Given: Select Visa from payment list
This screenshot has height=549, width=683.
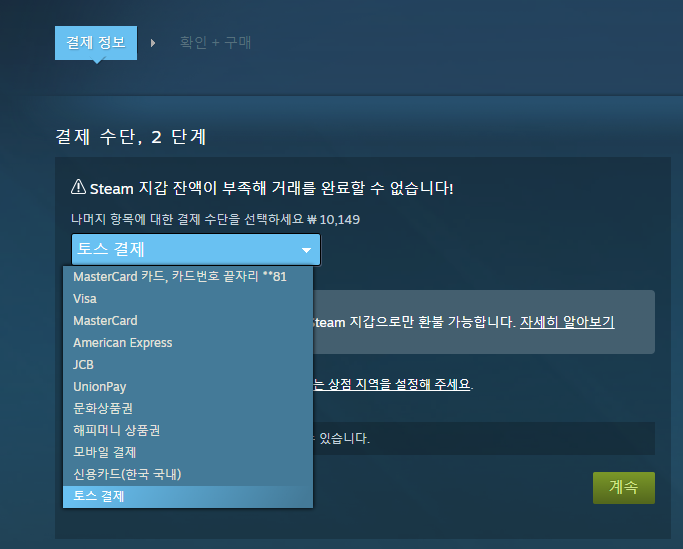Looking at the screenshot, I should pyautogui.click(x=188, y=299).
